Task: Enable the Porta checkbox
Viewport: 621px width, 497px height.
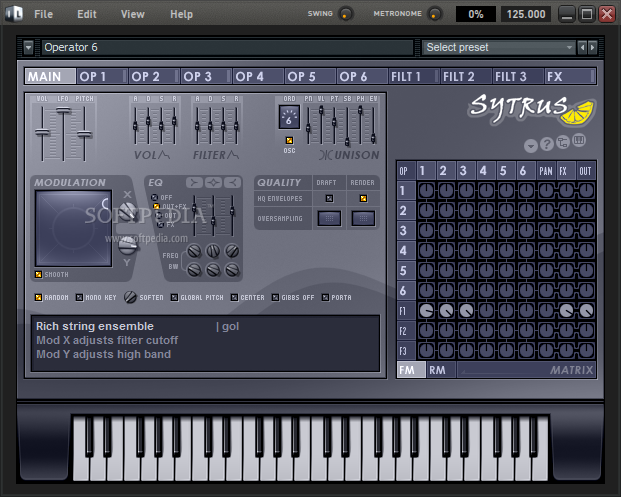Action: (x=325, y=297)
